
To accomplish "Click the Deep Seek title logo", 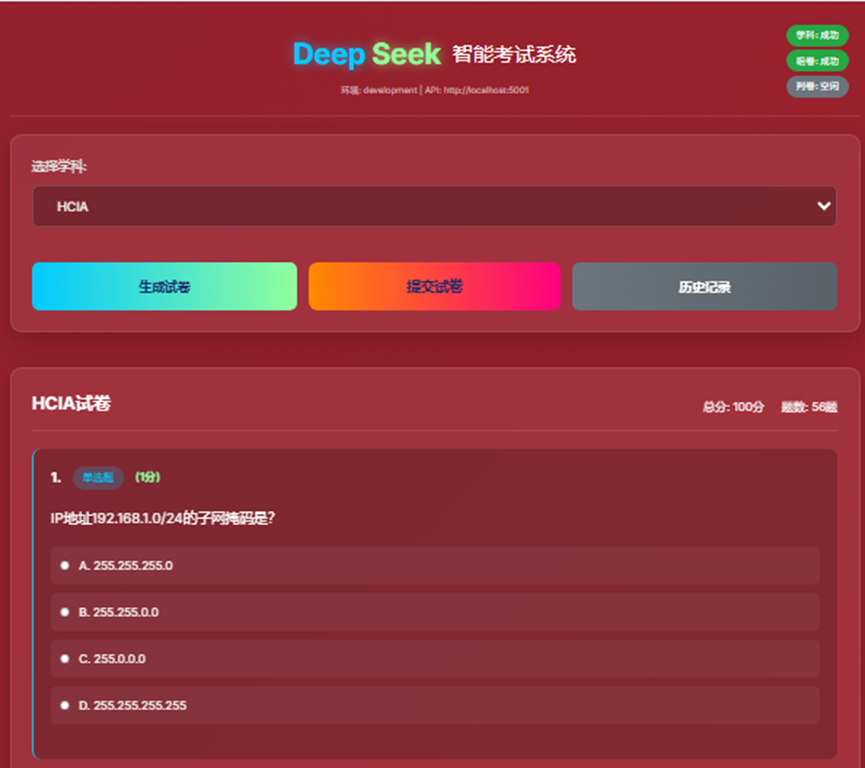I will (x=367, y=54).
